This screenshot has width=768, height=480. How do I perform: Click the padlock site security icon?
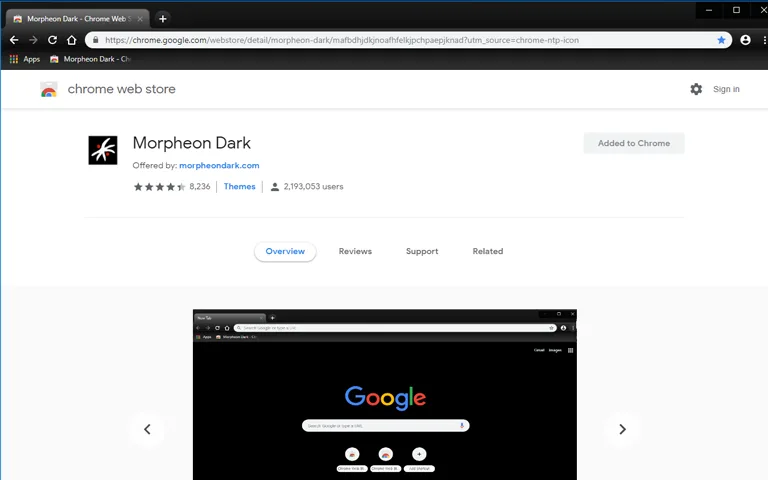[96, 40]
